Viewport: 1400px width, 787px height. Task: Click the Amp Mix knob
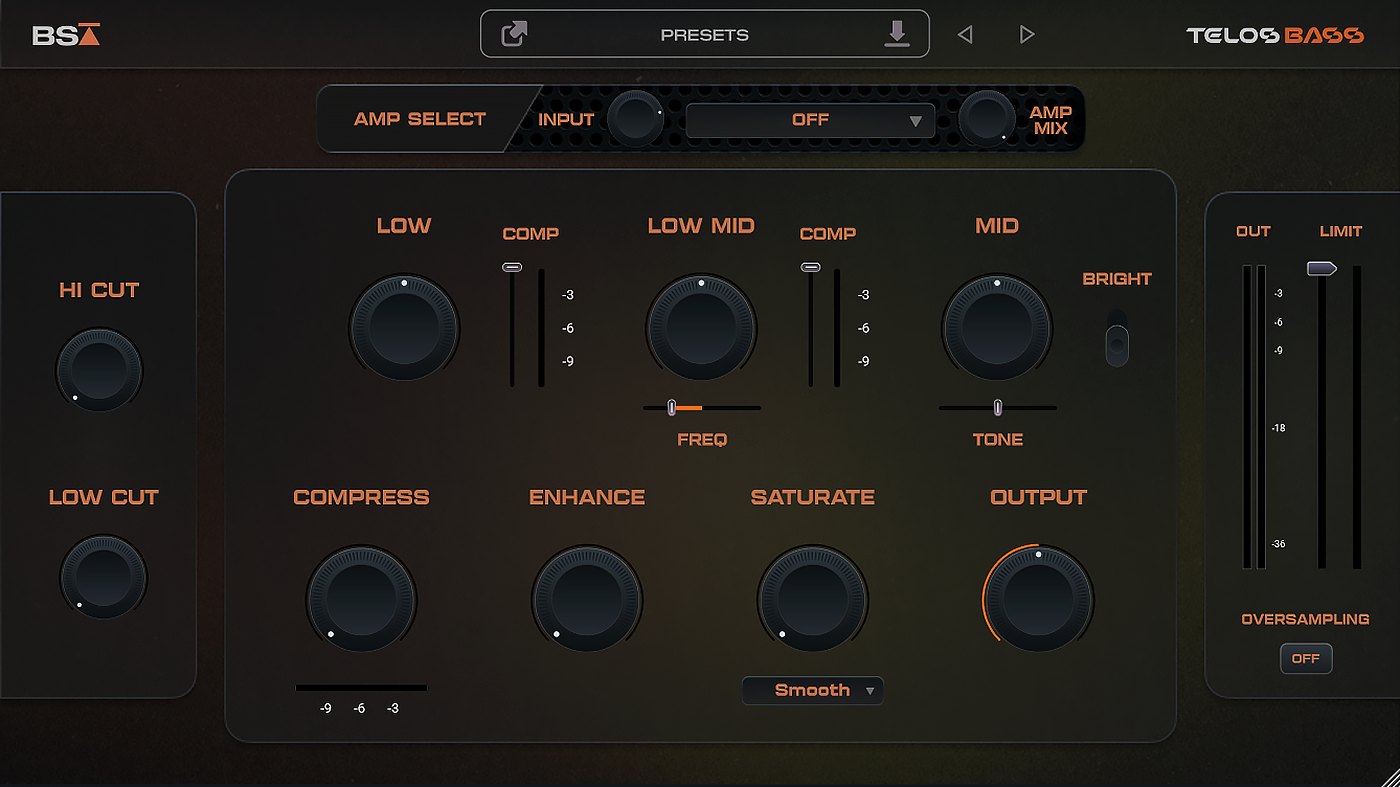point(986,119)
